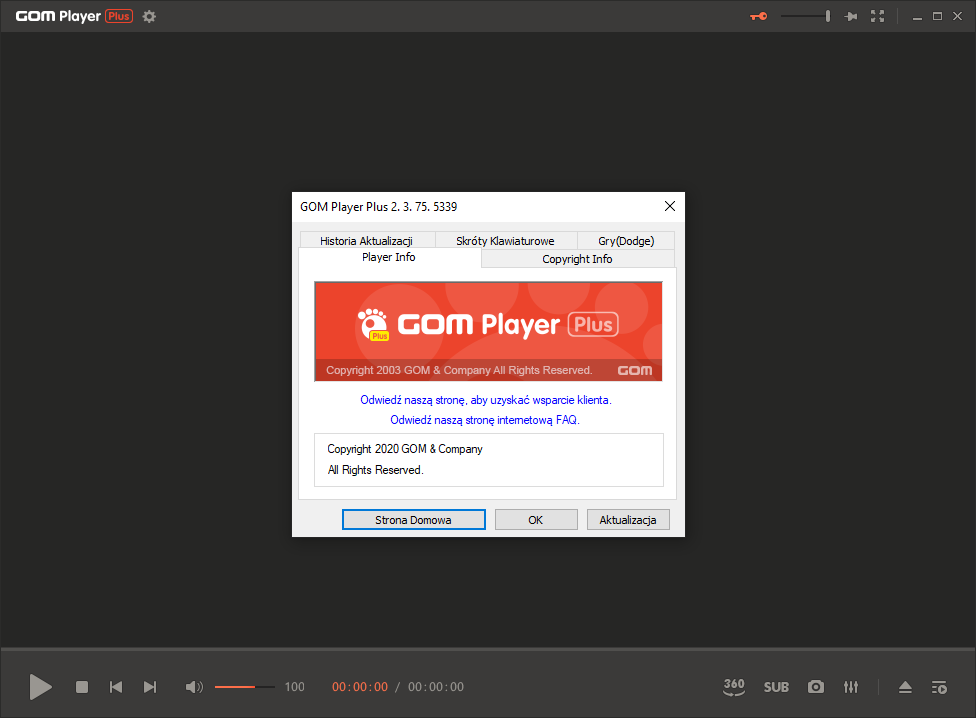Image resolution: width=976 pixels, height=718 pixels.
Task: Minimize the GOM Player main window
Action: 917,17
